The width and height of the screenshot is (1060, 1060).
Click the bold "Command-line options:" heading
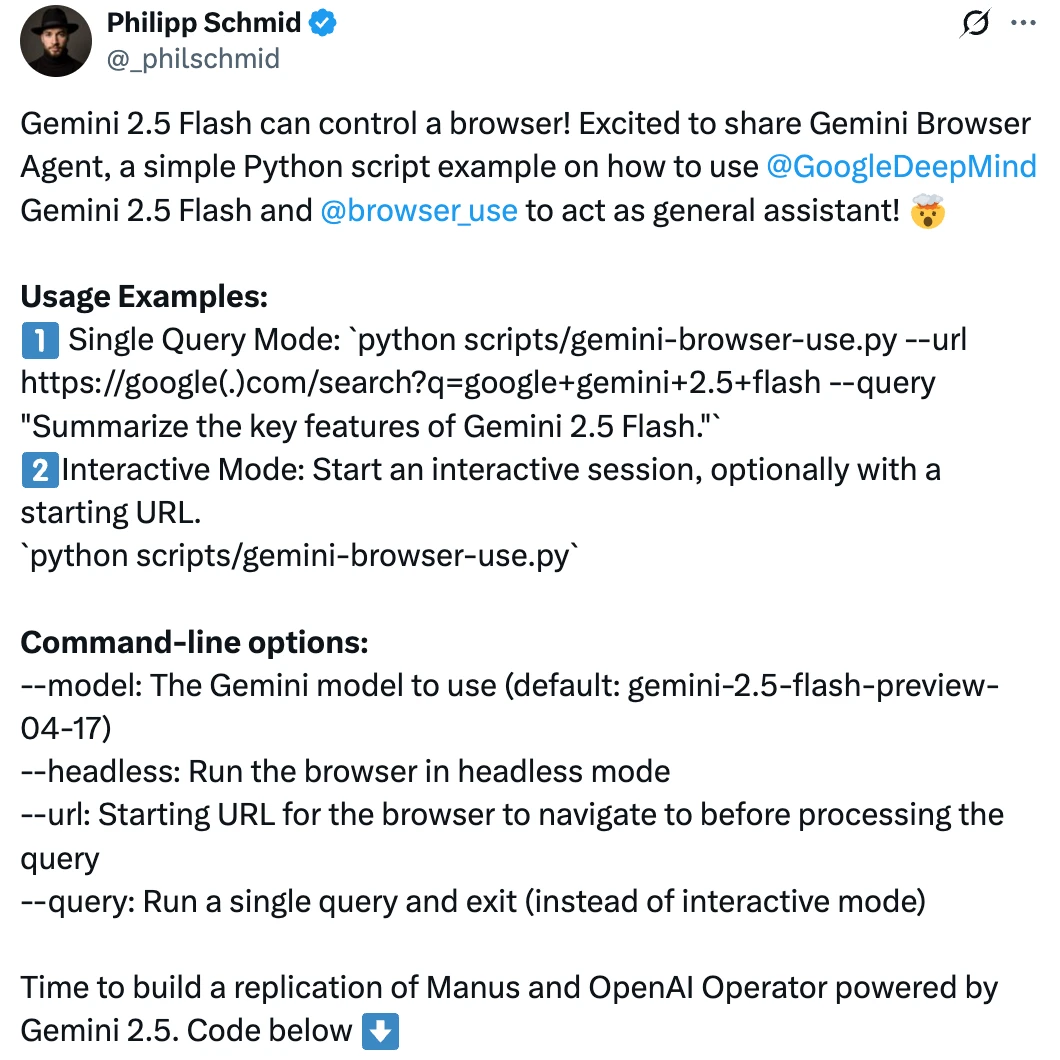pos(195,642)
